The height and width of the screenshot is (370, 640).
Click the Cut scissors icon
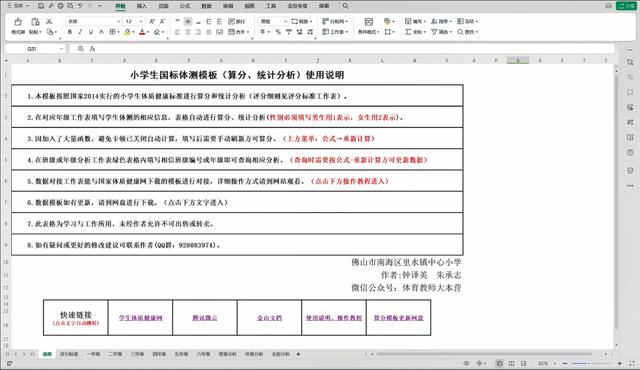[49, 21]
